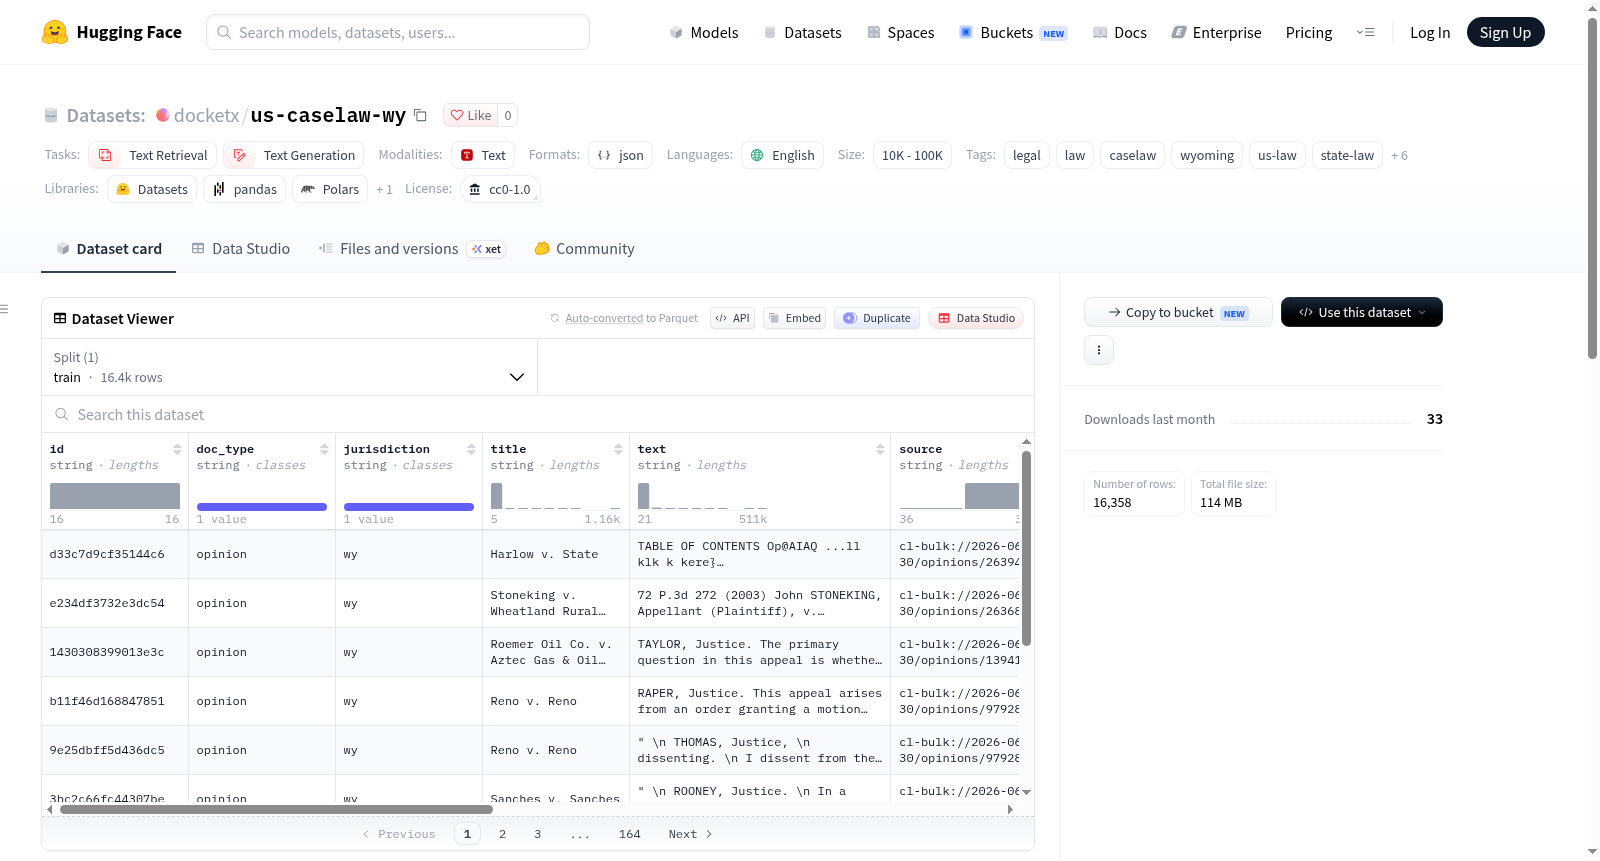The height and width of the screenshot is (861, 1600).
Task: Duplicate the dataset with Duplicate button
Action: click(x=877, y=318)
